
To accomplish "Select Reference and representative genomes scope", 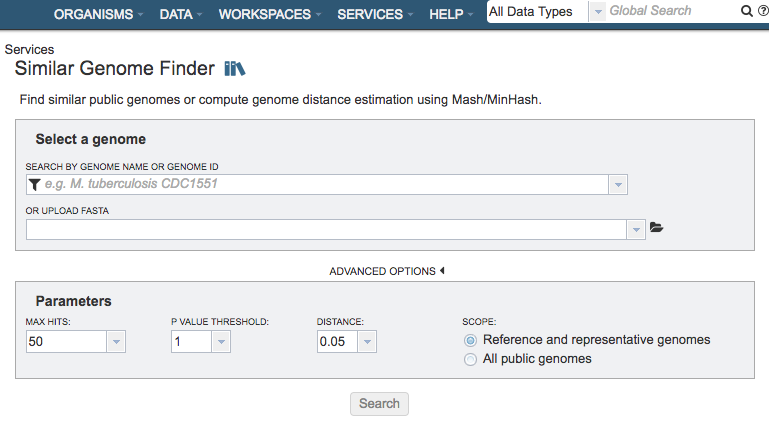I will pyautogui.click(x=470, y=340).
